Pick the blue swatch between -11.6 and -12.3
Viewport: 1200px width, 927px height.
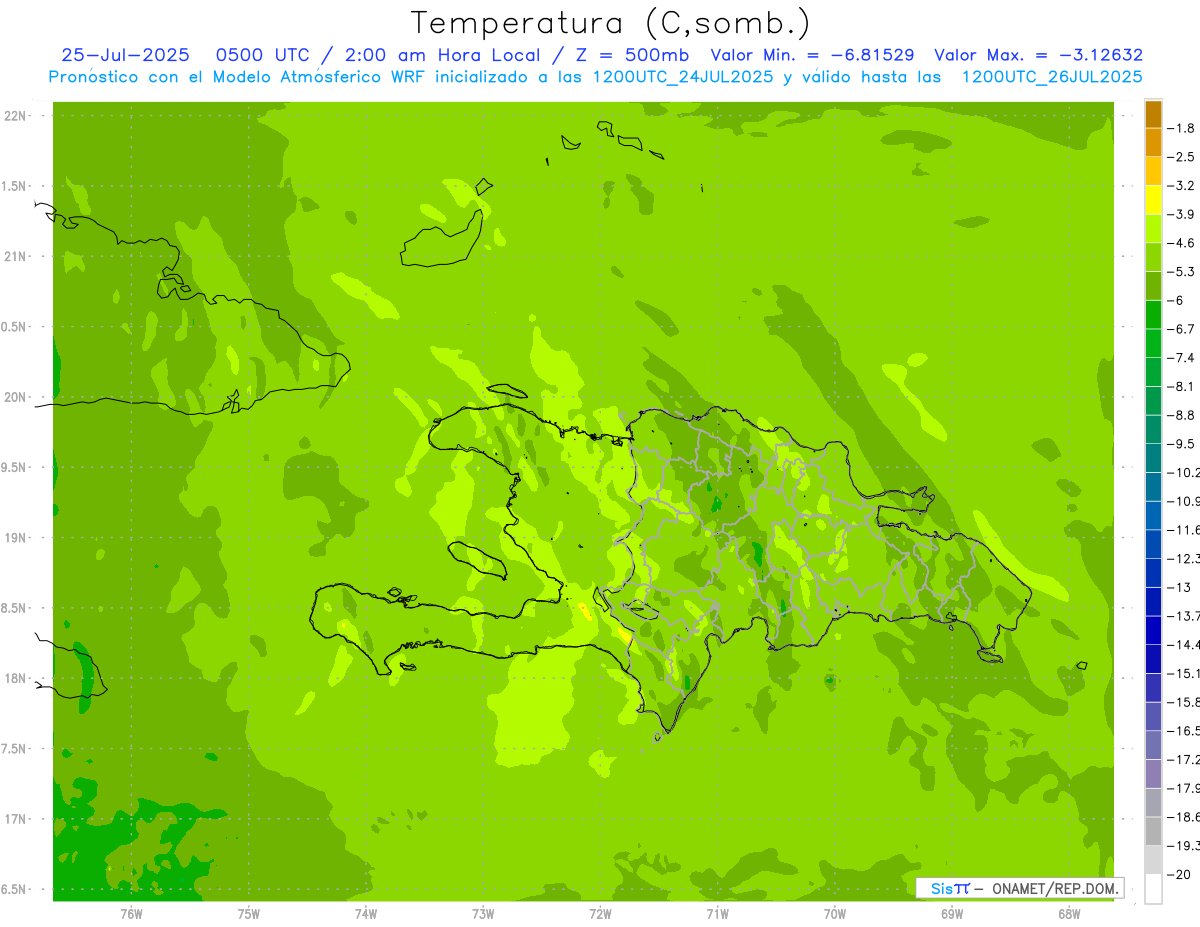pyautogui.click(x=1153, y=544)
